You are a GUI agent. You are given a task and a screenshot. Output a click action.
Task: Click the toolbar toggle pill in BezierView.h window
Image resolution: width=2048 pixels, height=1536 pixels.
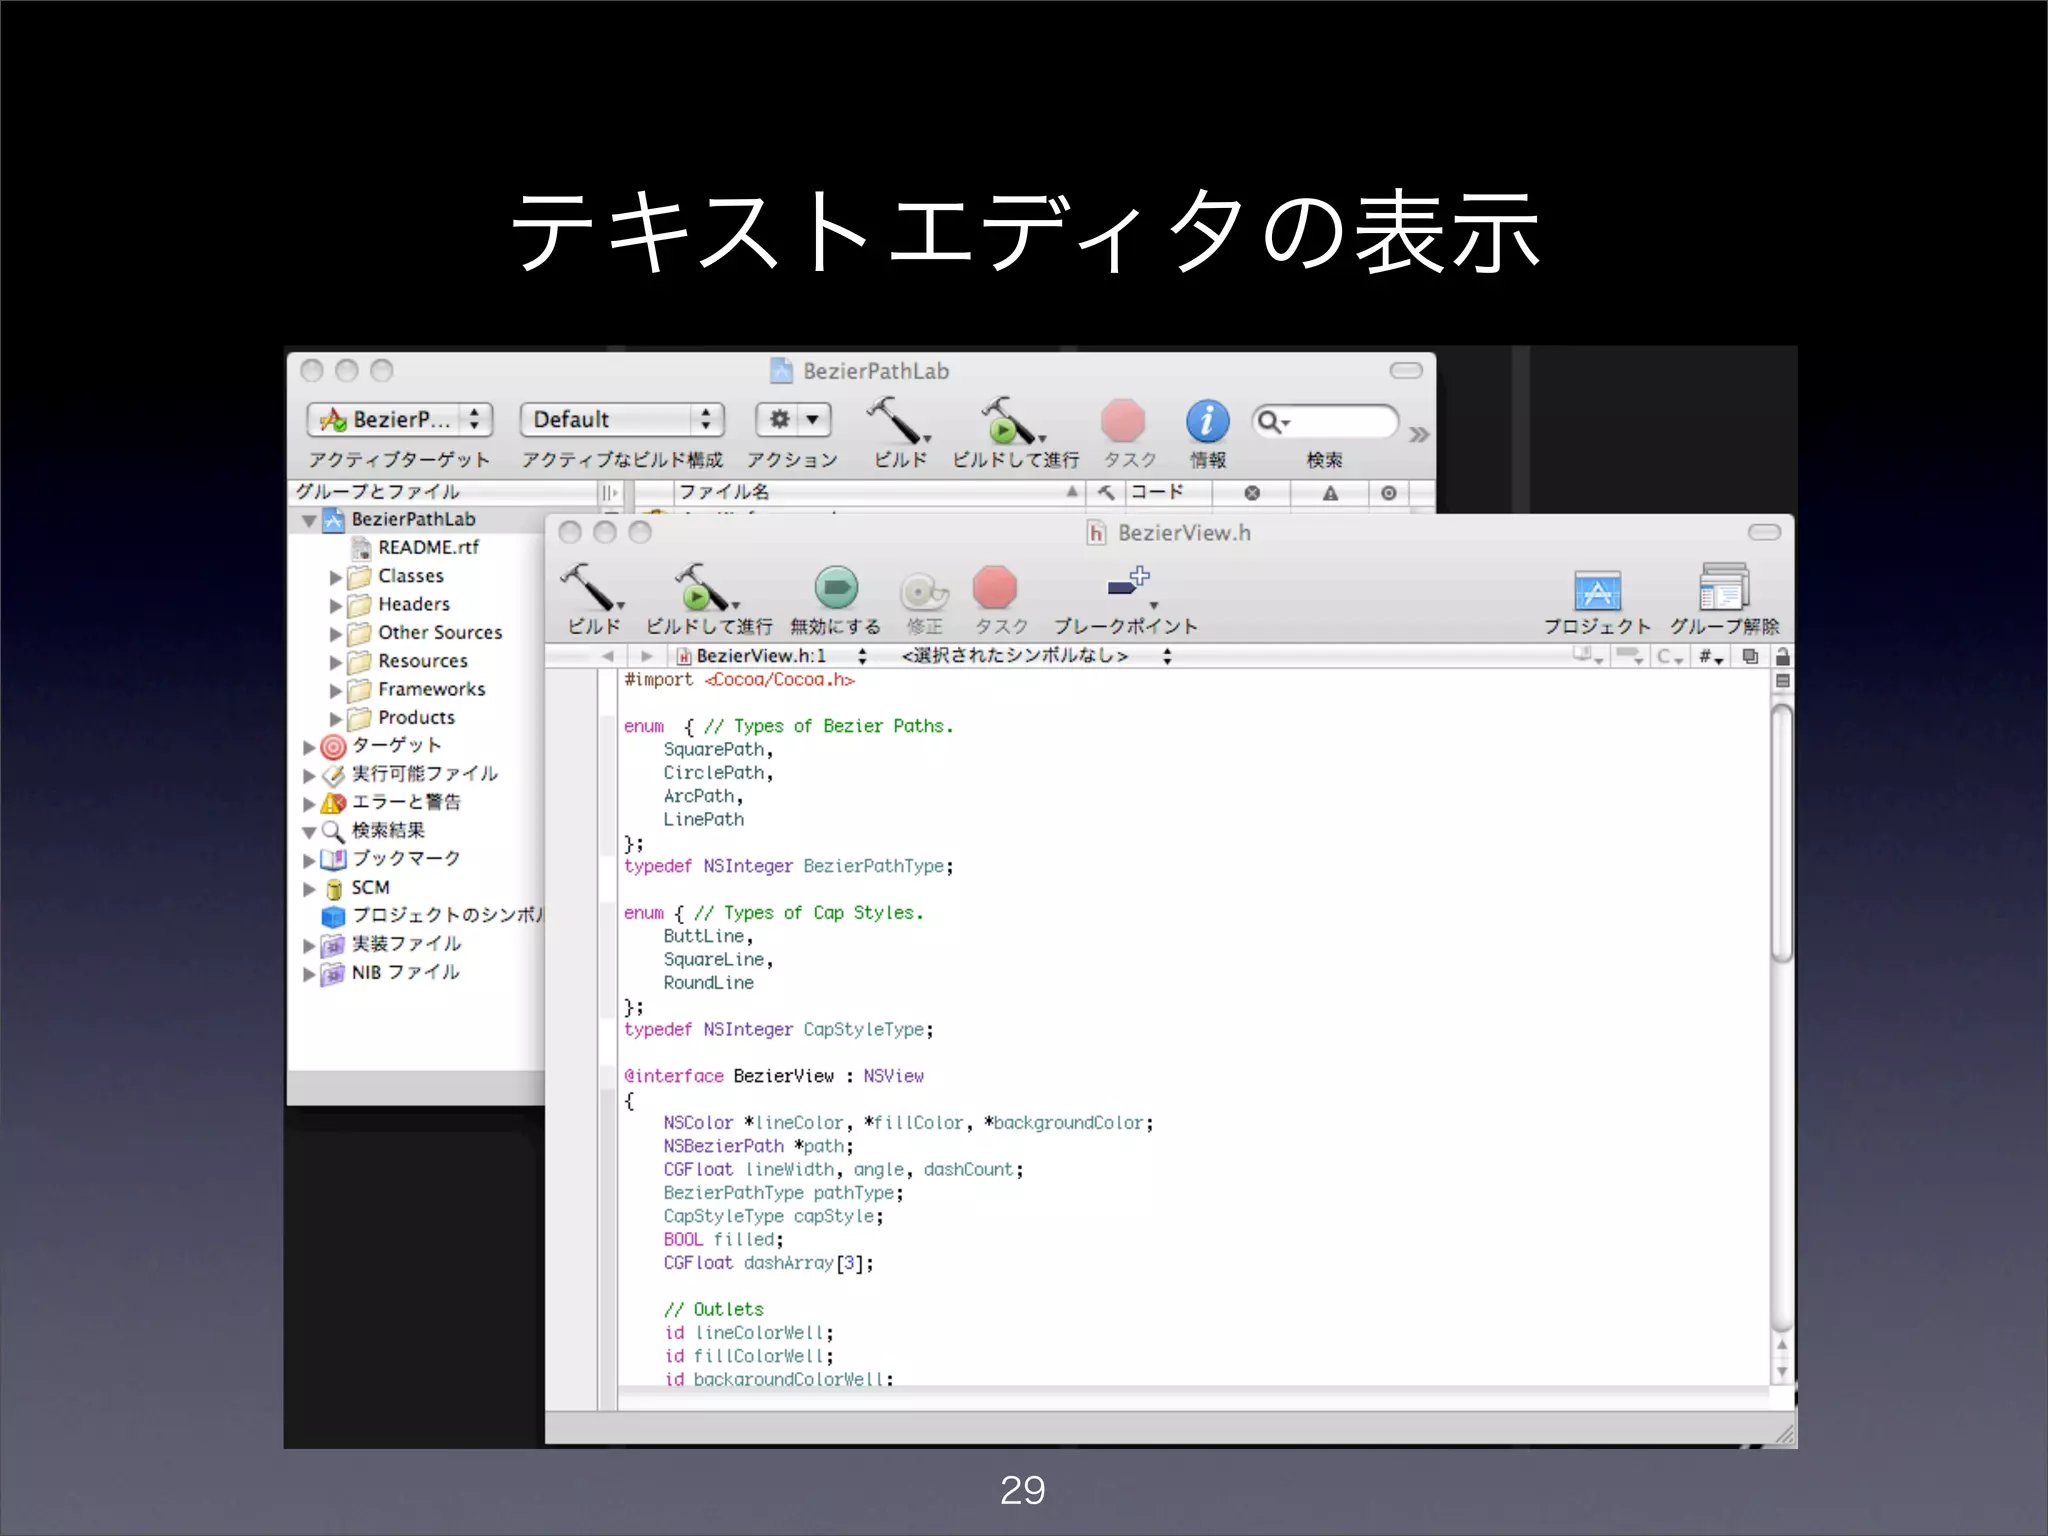[1764, 532]
